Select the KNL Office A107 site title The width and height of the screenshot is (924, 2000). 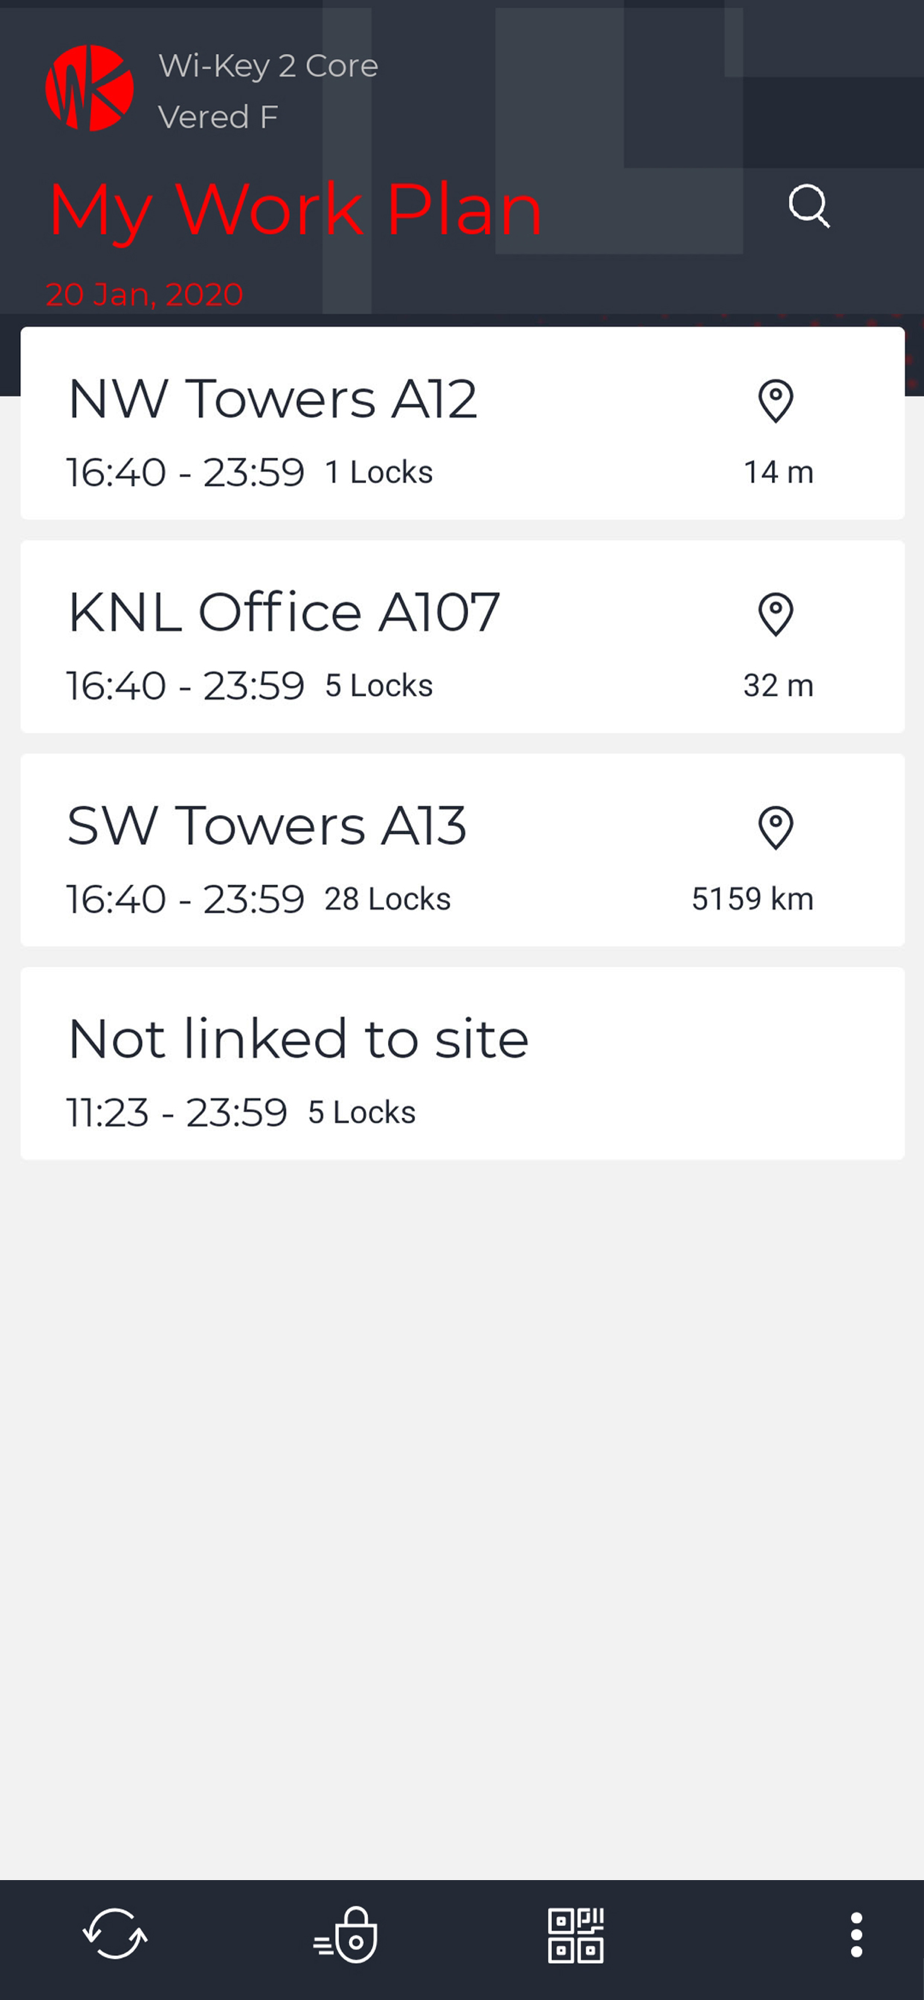284,612
